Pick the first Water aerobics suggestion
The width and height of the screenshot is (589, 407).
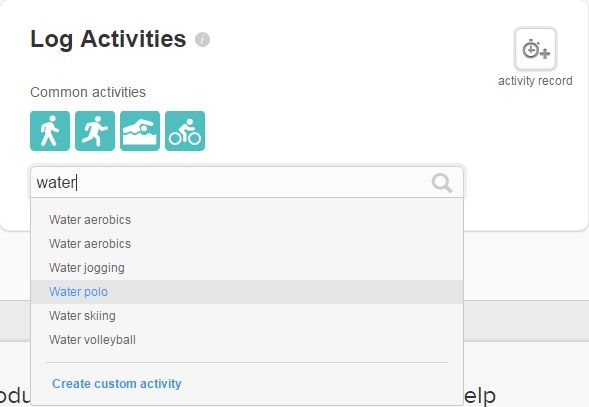247,220
